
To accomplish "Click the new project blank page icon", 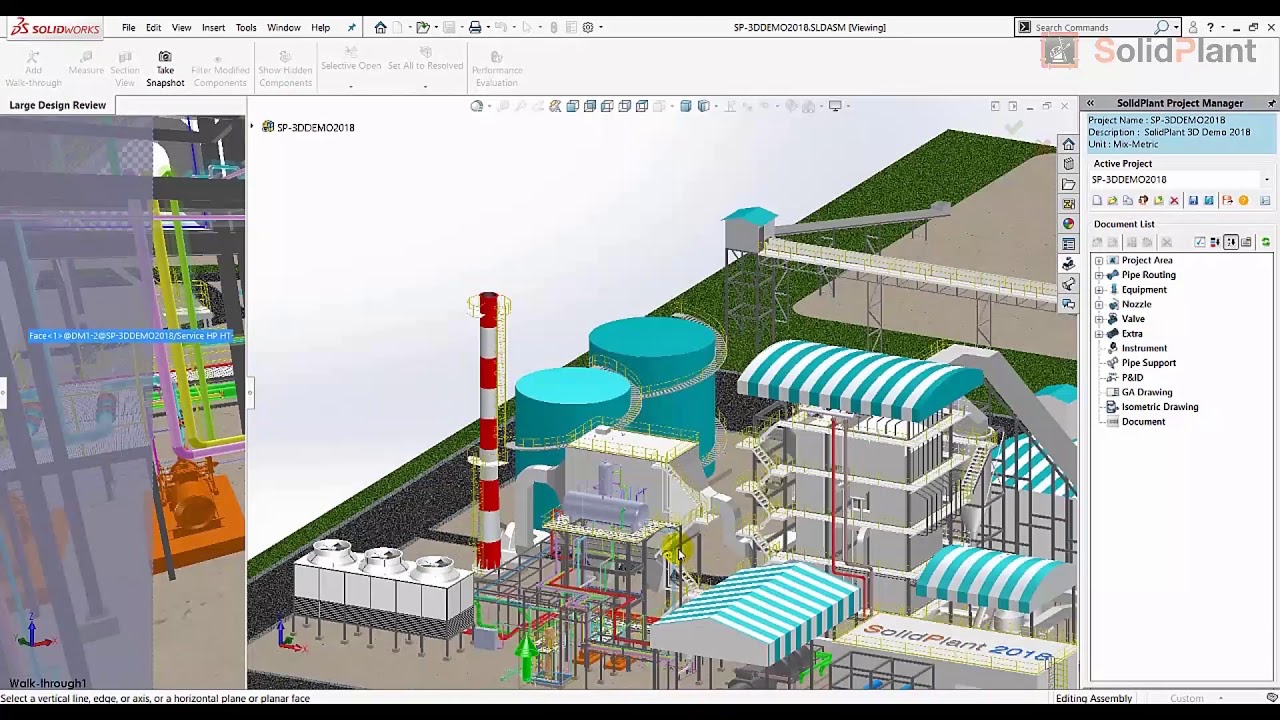I will pos(1097,201).
